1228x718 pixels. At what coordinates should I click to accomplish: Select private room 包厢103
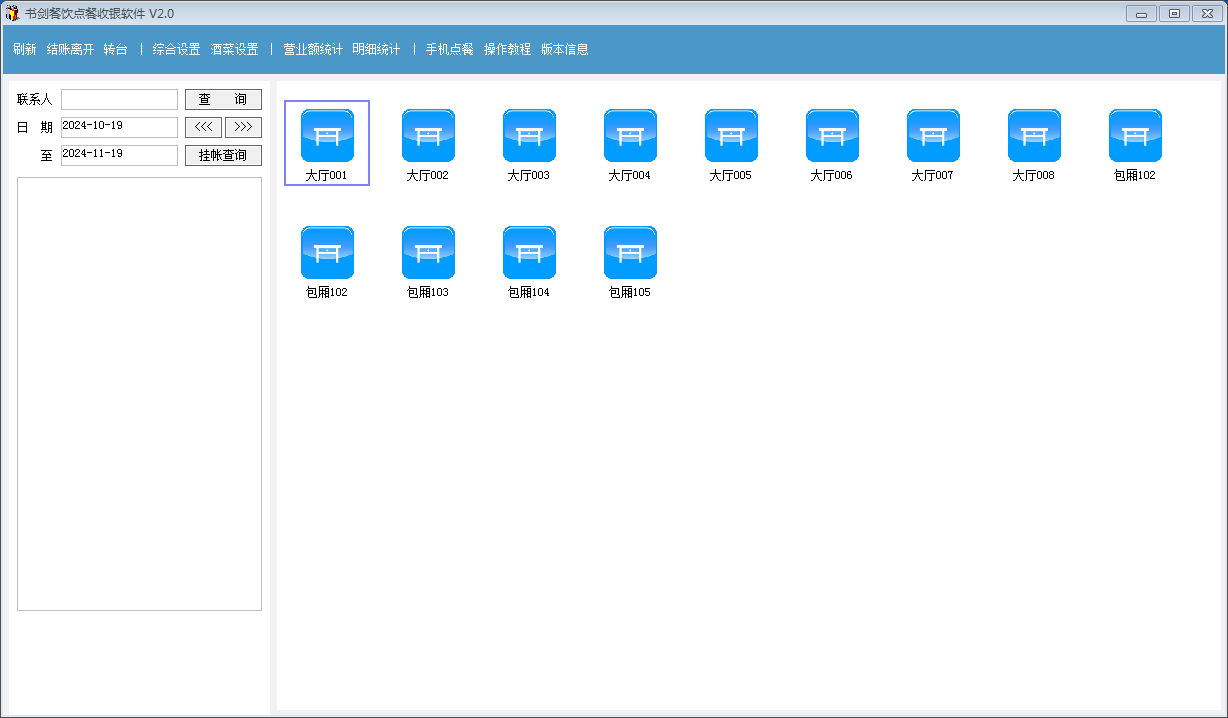[x=428, y=252]
